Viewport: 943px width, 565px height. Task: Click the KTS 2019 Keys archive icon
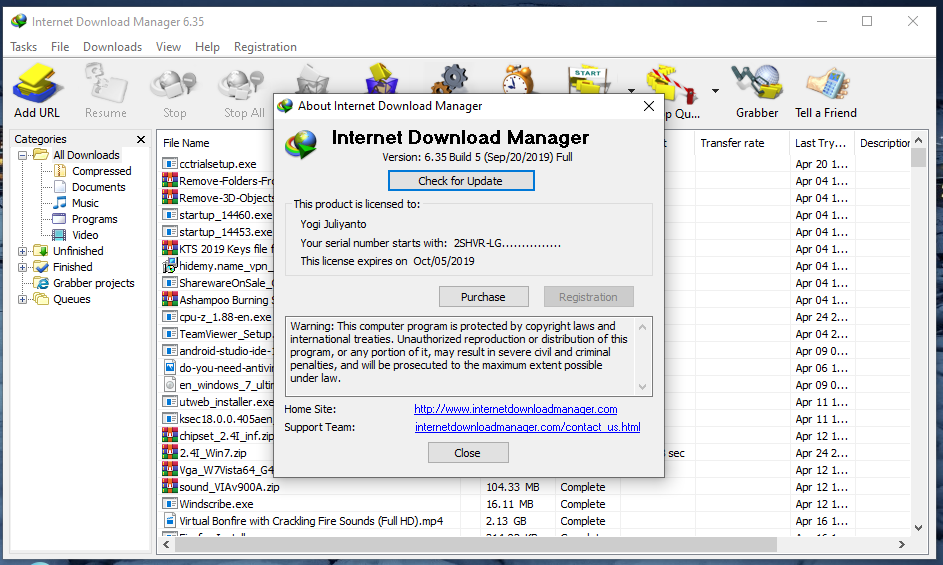pyautogui.click(x=170, y=248)
